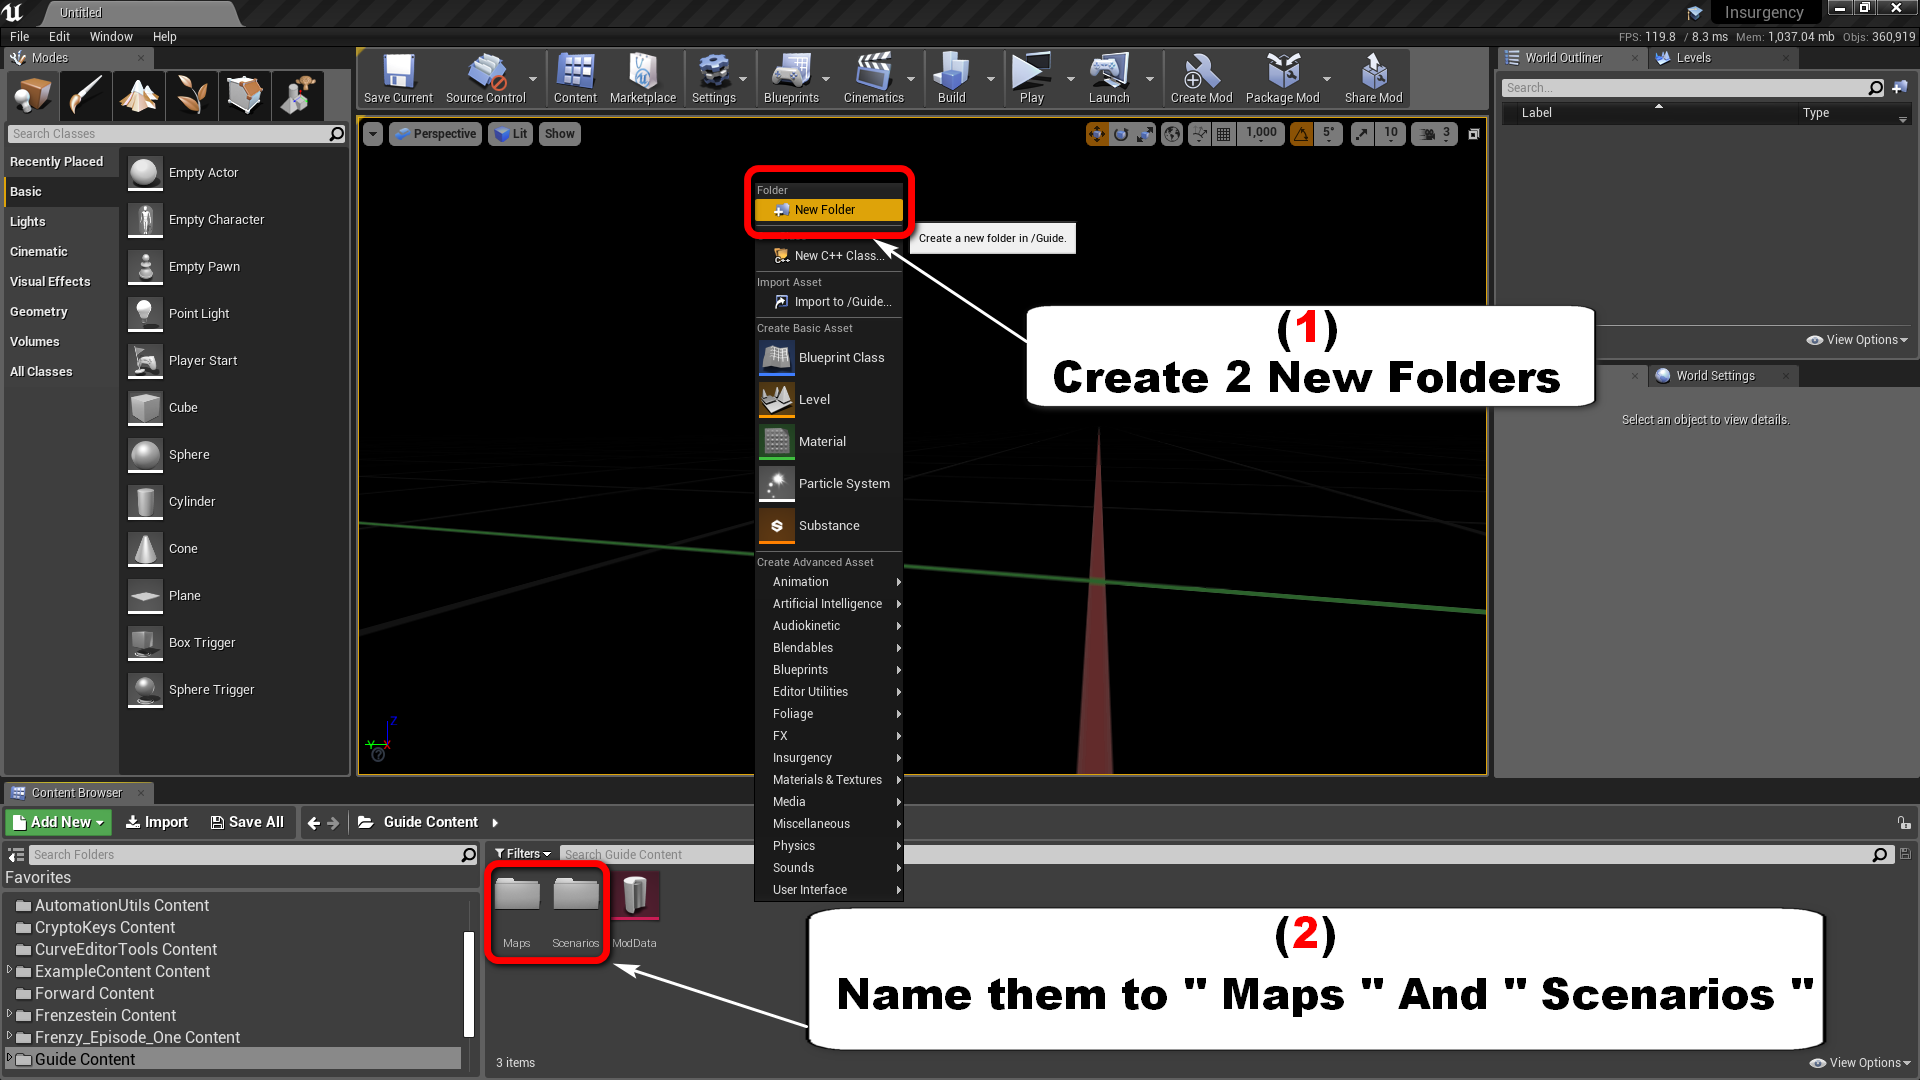Viewport: 1920px width, 1080px height.
Task: Open rotation snap 5° dropdown
Action: pos(1328,134)
